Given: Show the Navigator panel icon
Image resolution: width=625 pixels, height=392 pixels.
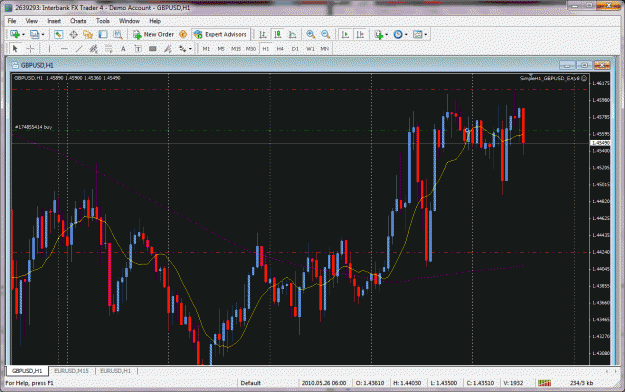Looking at the screenshot, I should pyautogui.click(x=88, y=35).
